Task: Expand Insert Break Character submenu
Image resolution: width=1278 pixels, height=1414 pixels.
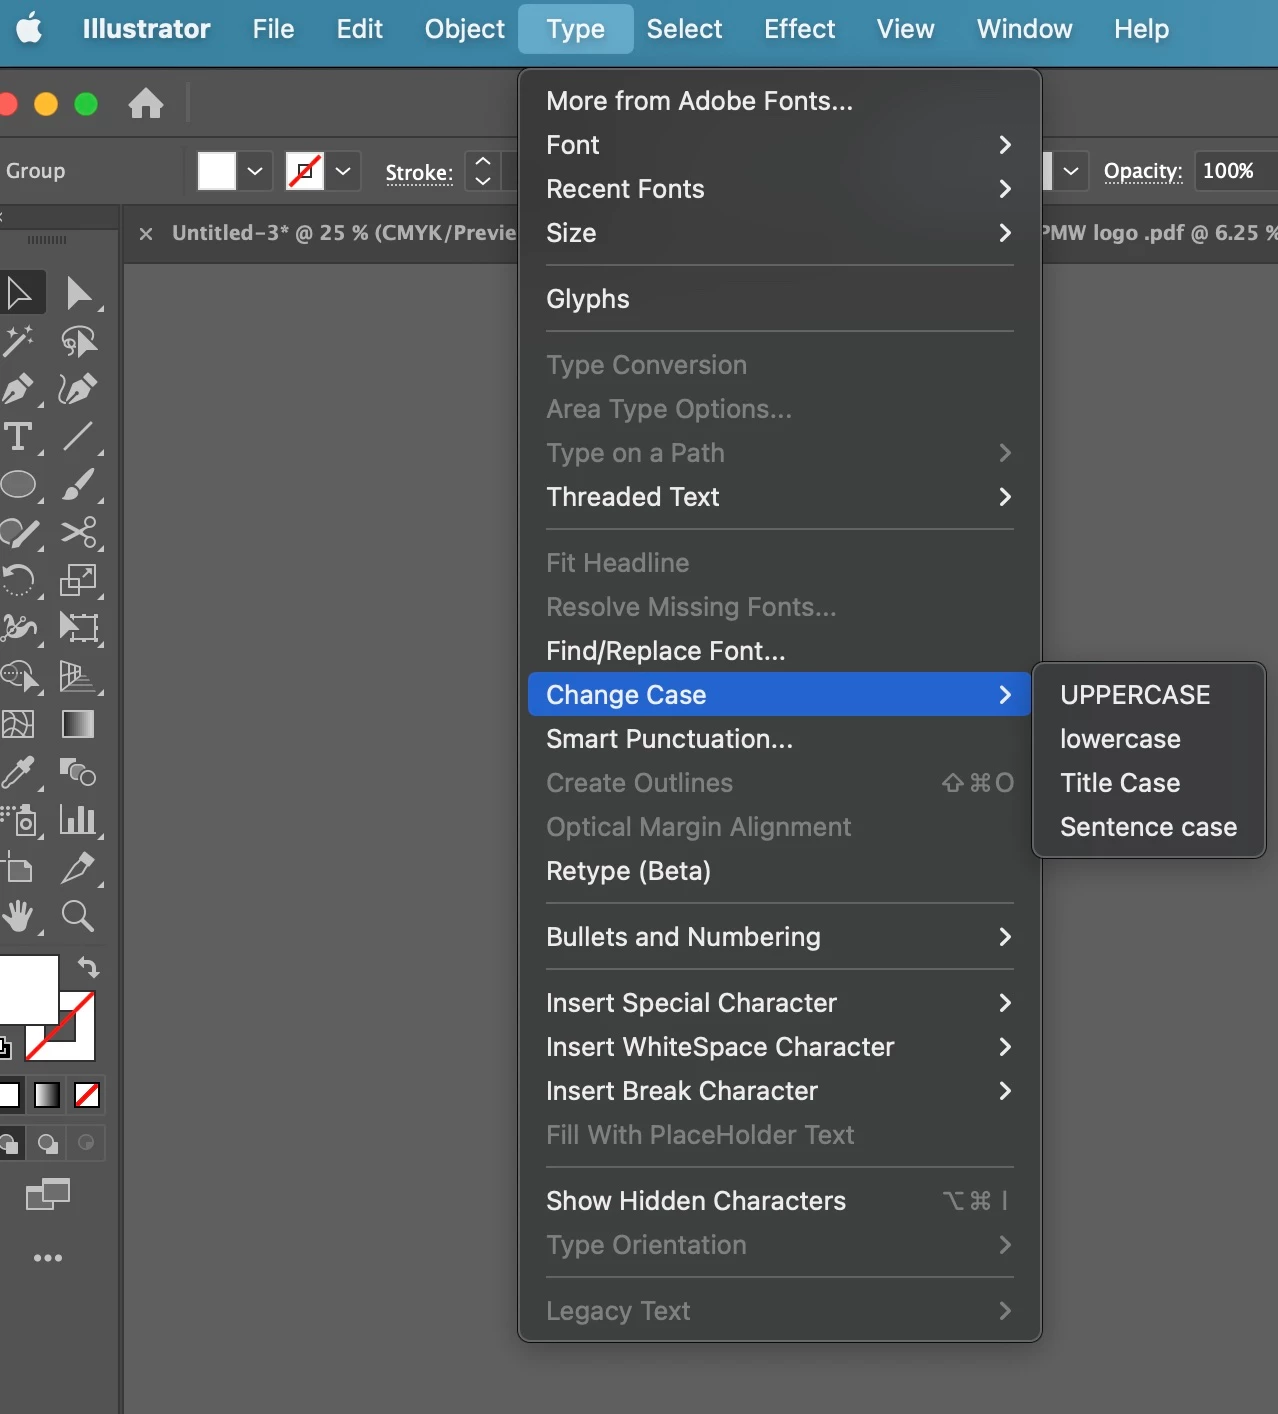Action: coord(779,1091)
